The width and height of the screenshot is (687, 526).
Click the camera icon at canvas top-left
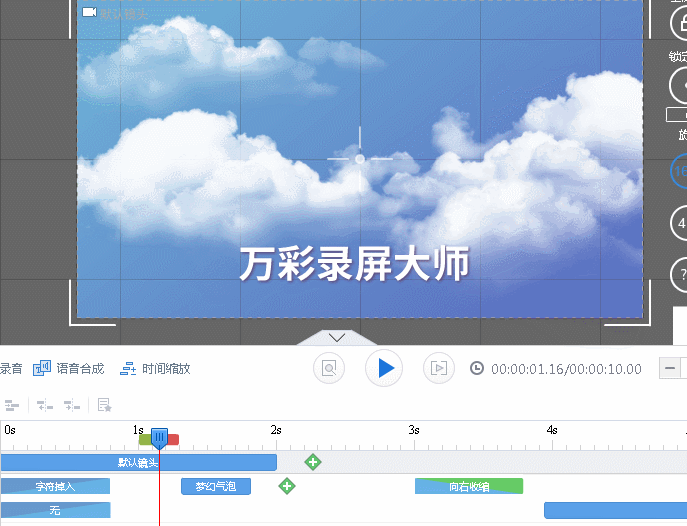coord(89,13)
